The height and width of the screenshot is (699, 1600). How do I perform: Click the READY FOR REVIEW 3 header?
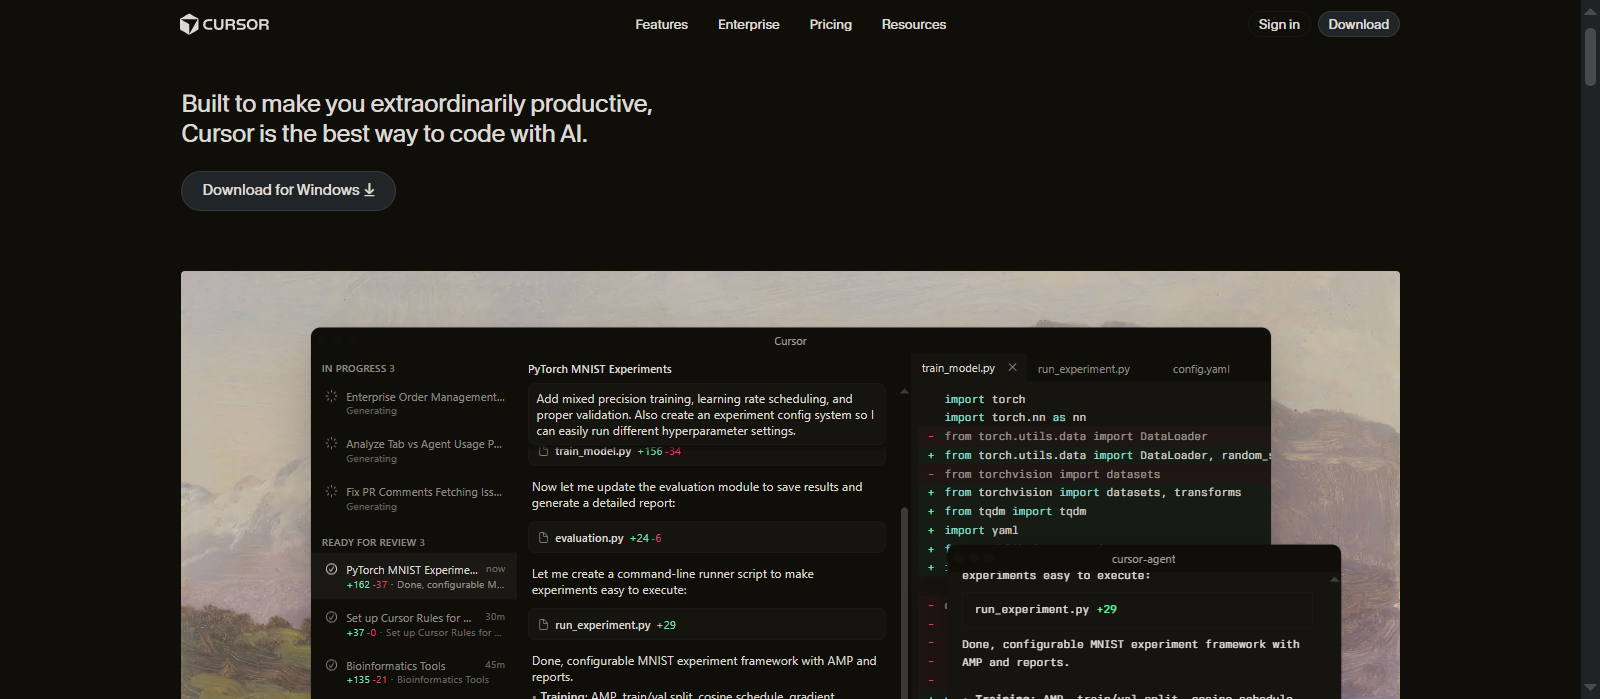pyautogui.click(x=373, y=543)
